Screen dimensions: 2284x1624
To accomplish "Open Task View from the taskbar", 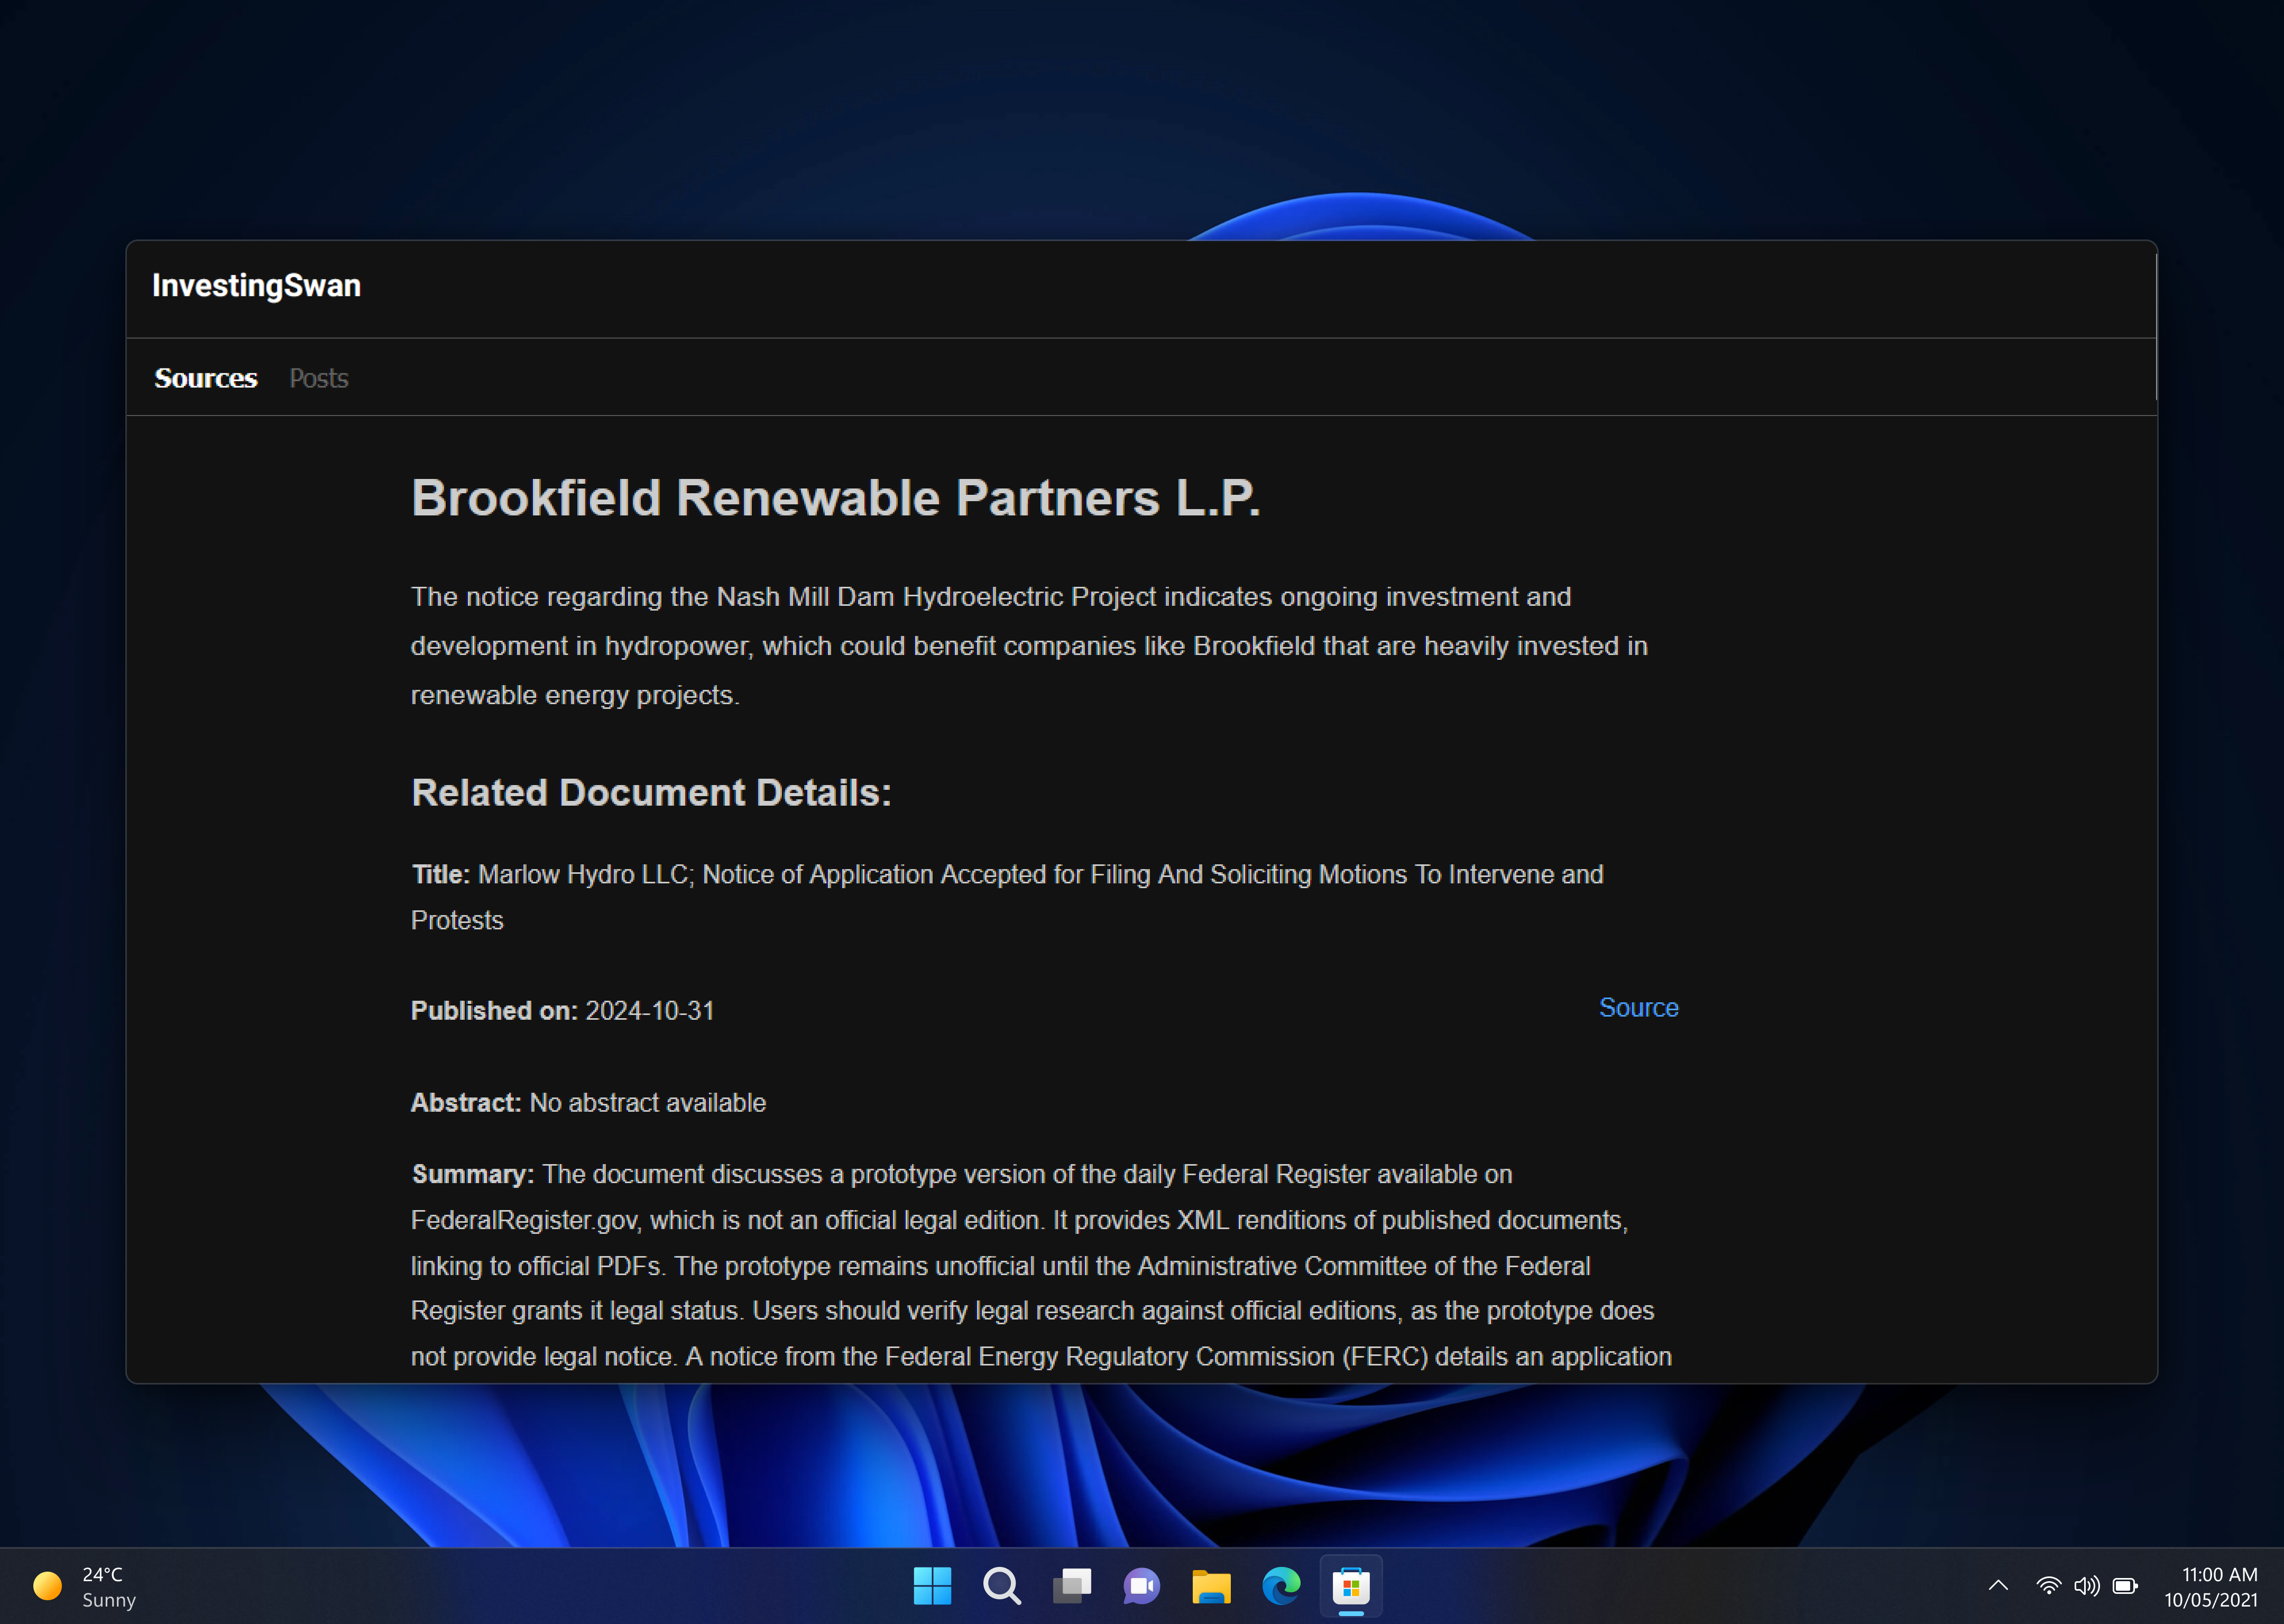I will coord(1071,1585).
